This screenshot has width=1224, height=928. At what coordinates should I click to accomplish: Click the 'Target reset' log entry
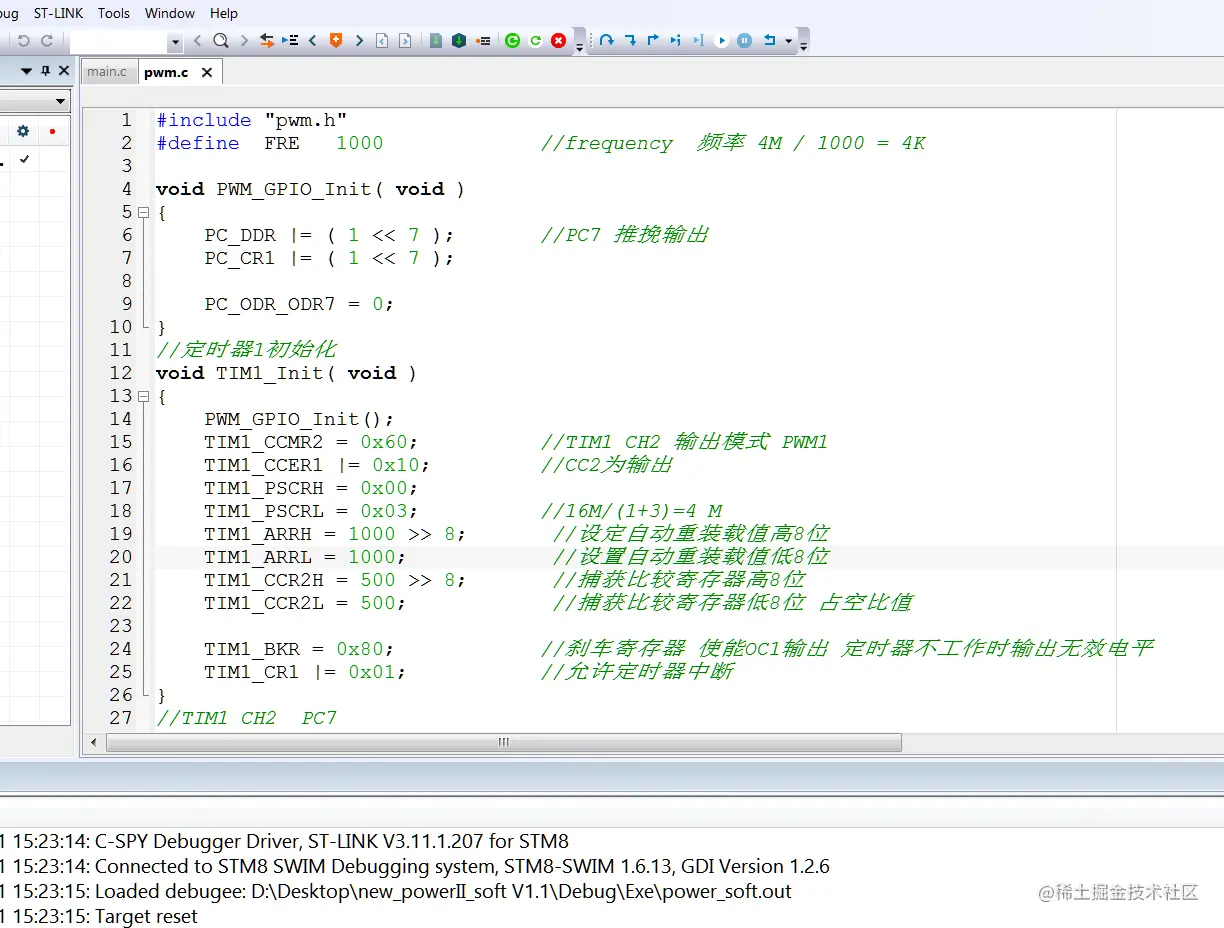click(x=99, y=916)
